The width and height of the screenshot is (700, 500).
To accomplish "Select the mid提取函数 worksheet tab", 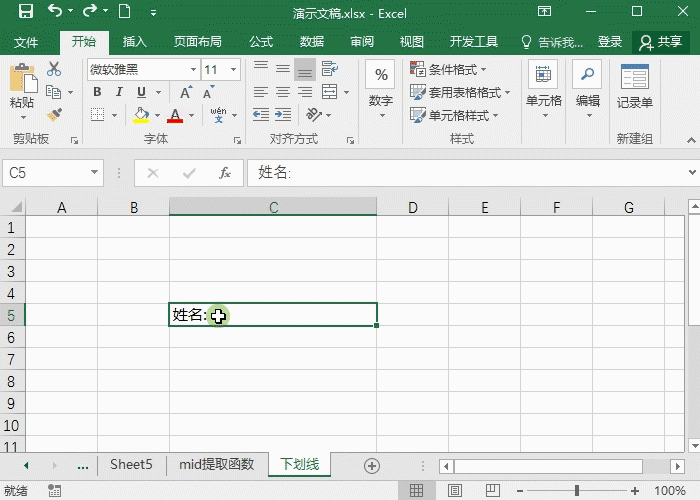I will (x=217, y=465).
